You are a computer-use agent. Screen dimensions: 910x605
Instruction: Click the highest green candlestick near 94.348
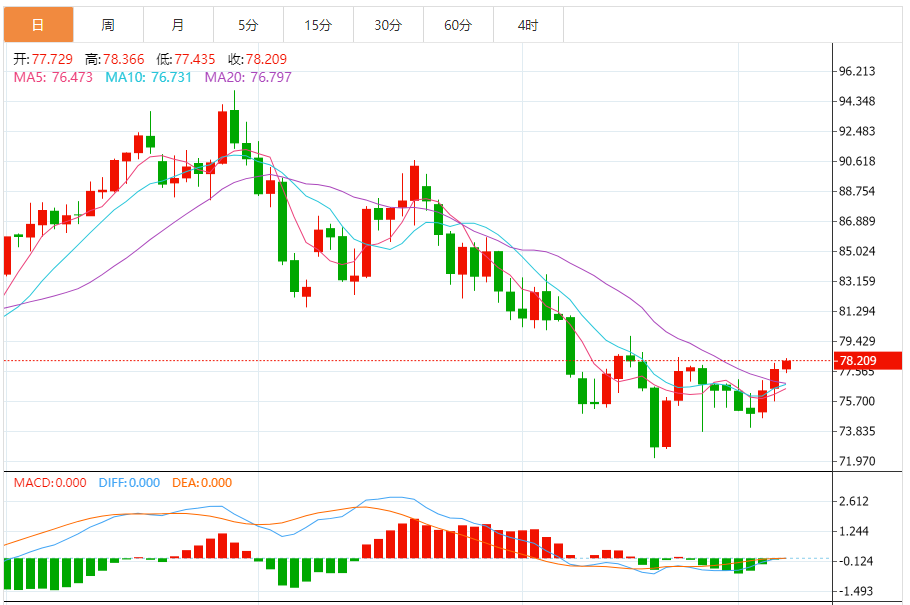[x=234, y=127]
